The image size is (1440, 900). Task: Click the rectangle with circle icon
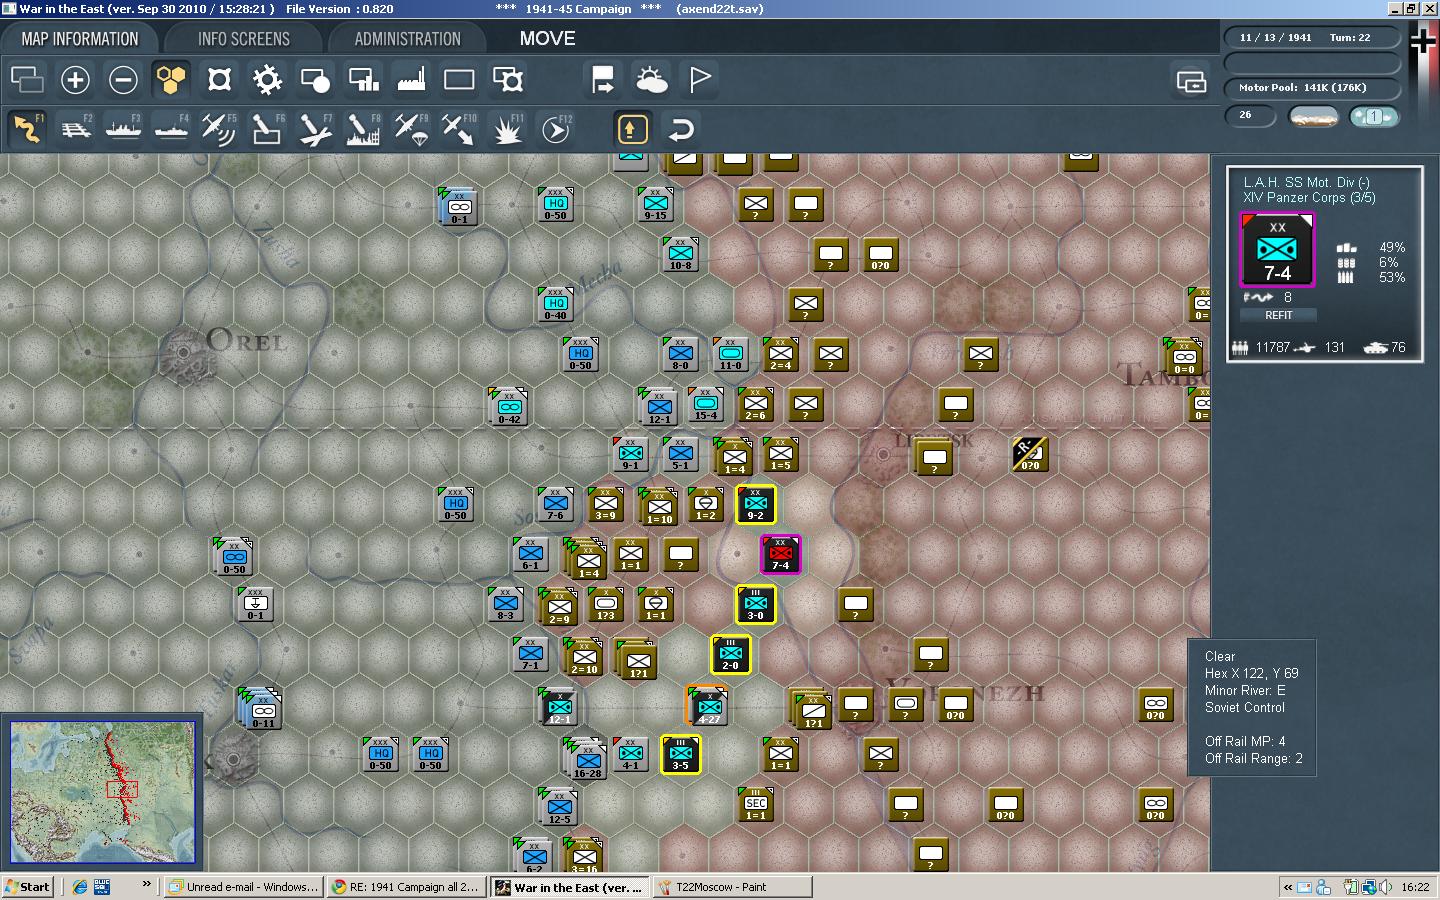315,79
